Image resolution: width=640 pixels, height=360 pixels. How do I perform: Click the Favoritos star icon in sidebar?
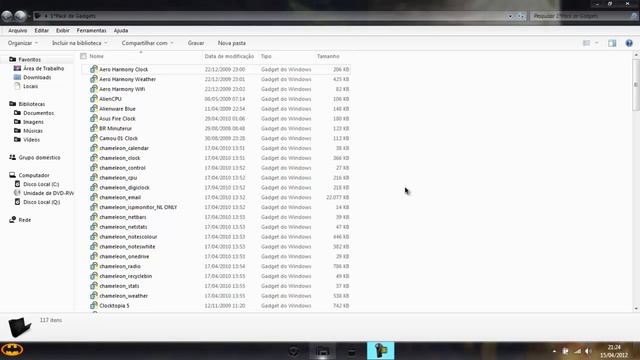tap(13, 59)
